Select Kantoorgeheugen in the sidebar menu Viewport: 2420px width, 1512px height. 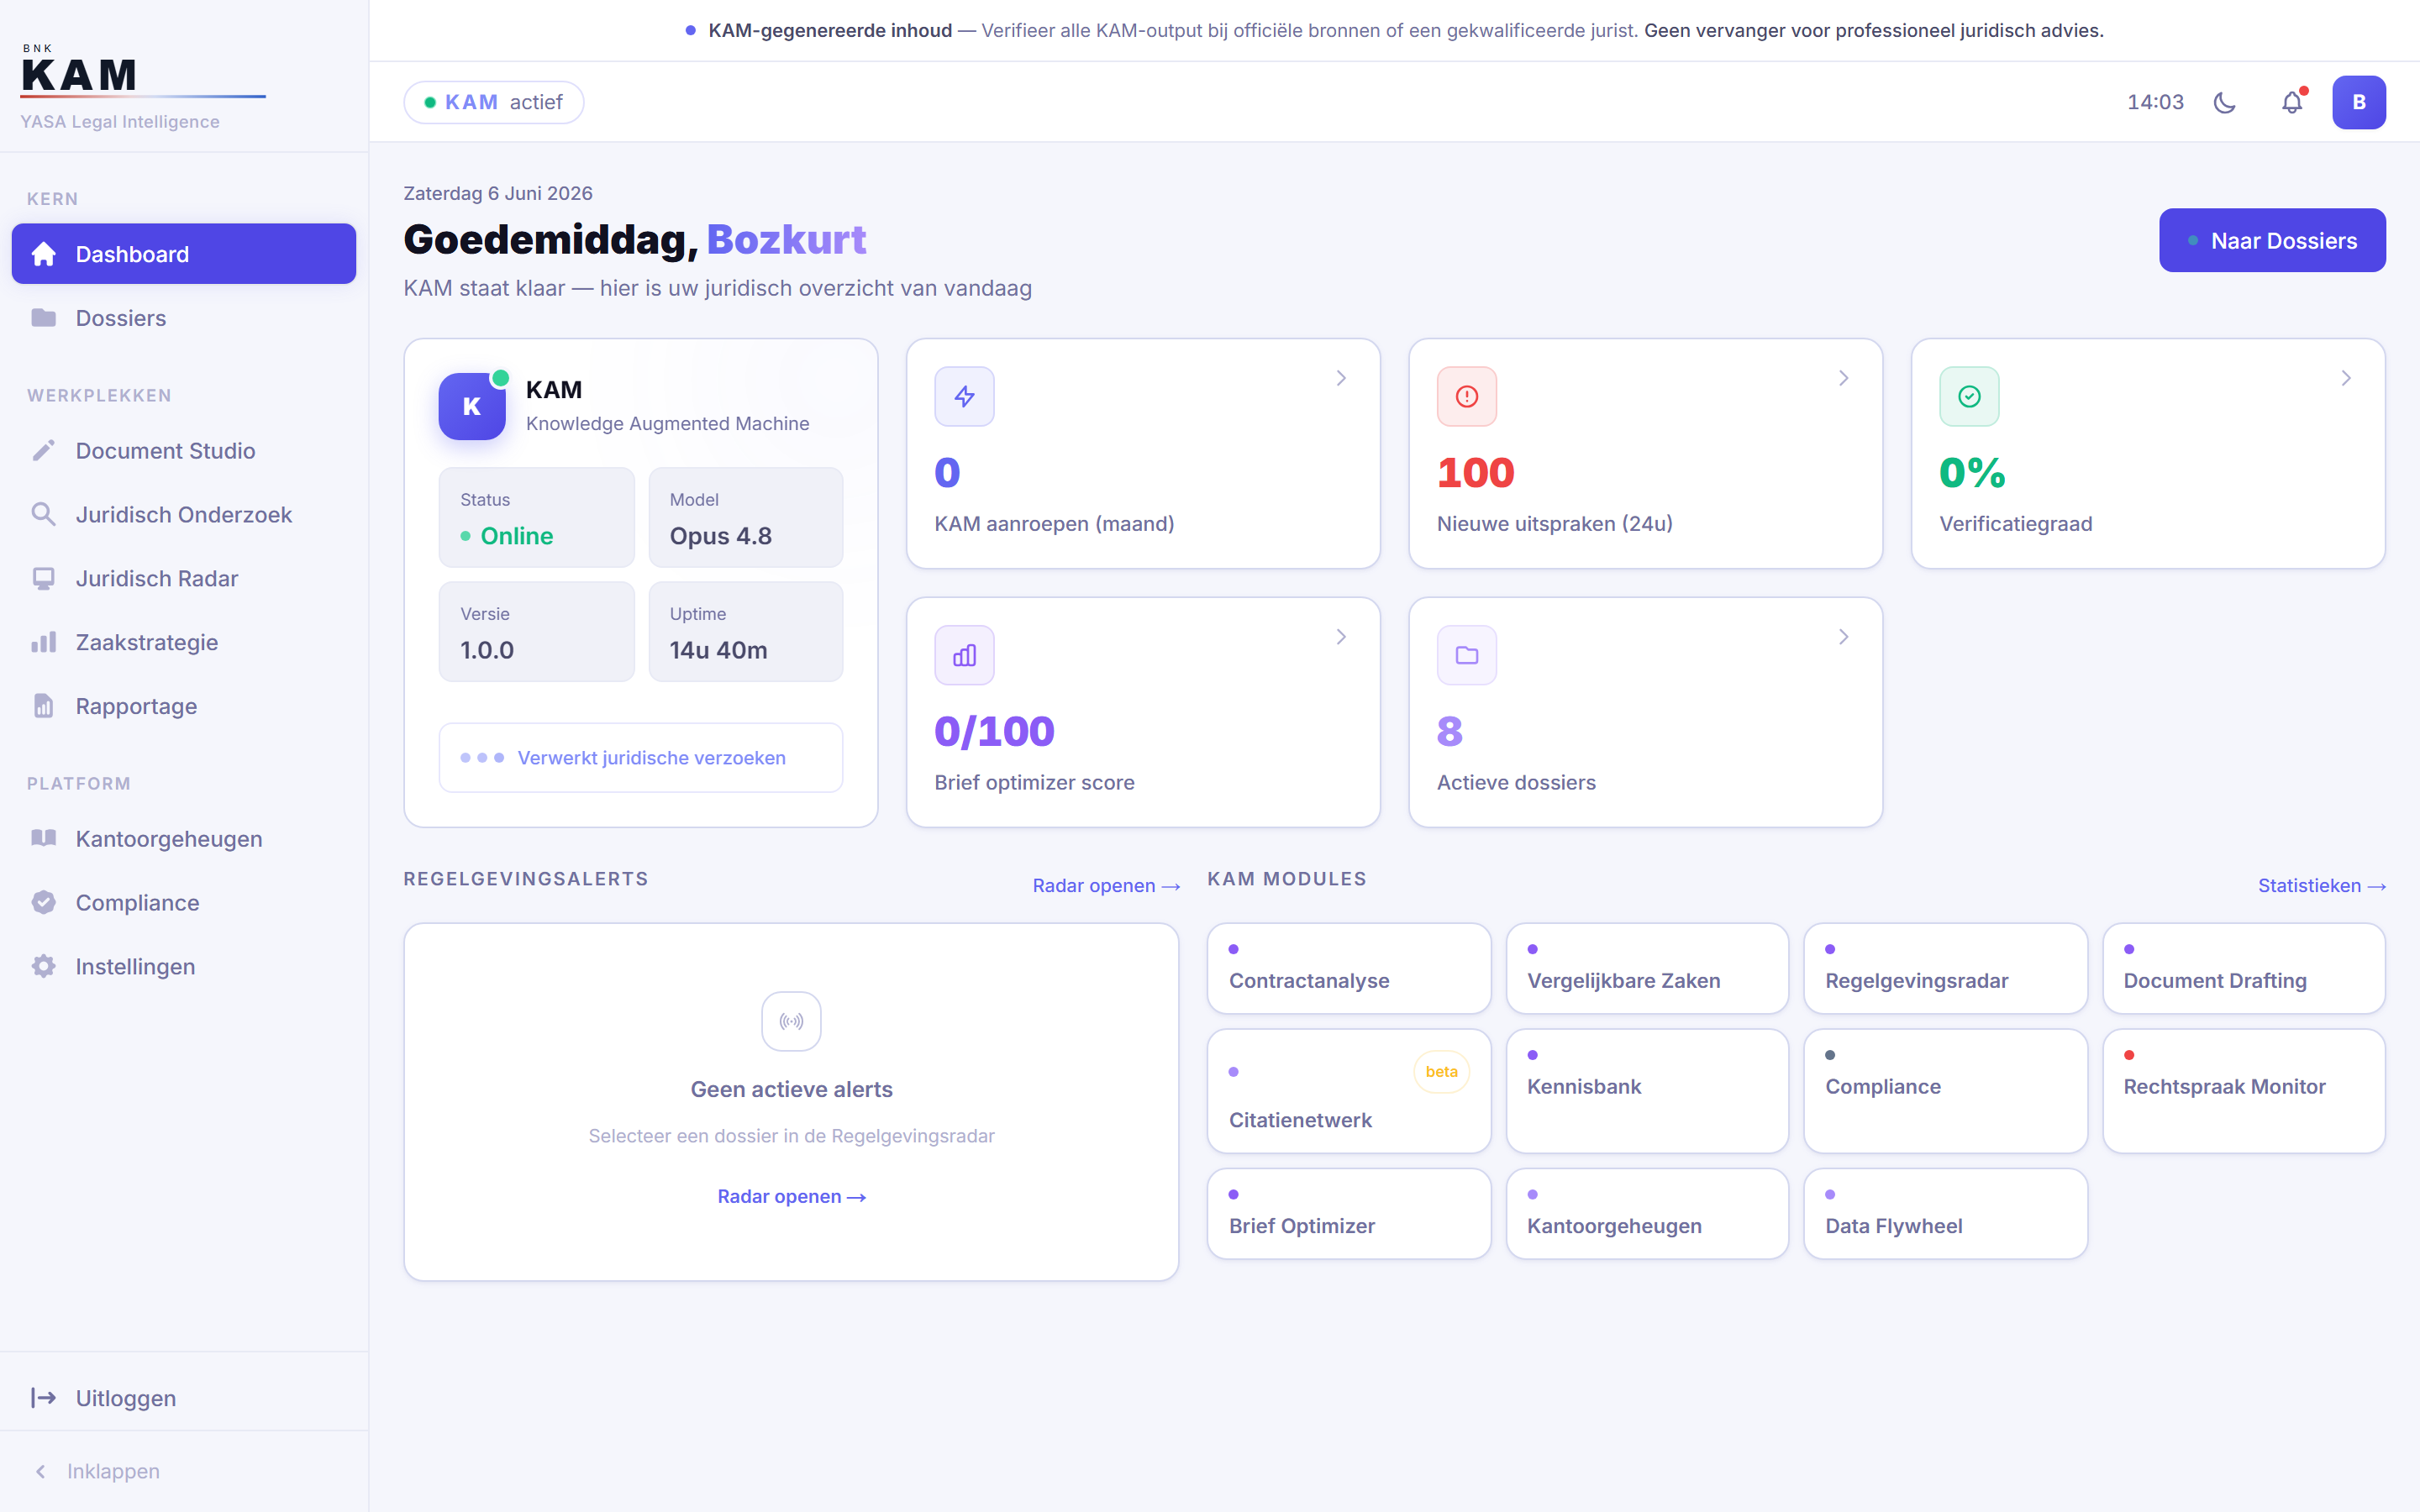tap(184, 839)
